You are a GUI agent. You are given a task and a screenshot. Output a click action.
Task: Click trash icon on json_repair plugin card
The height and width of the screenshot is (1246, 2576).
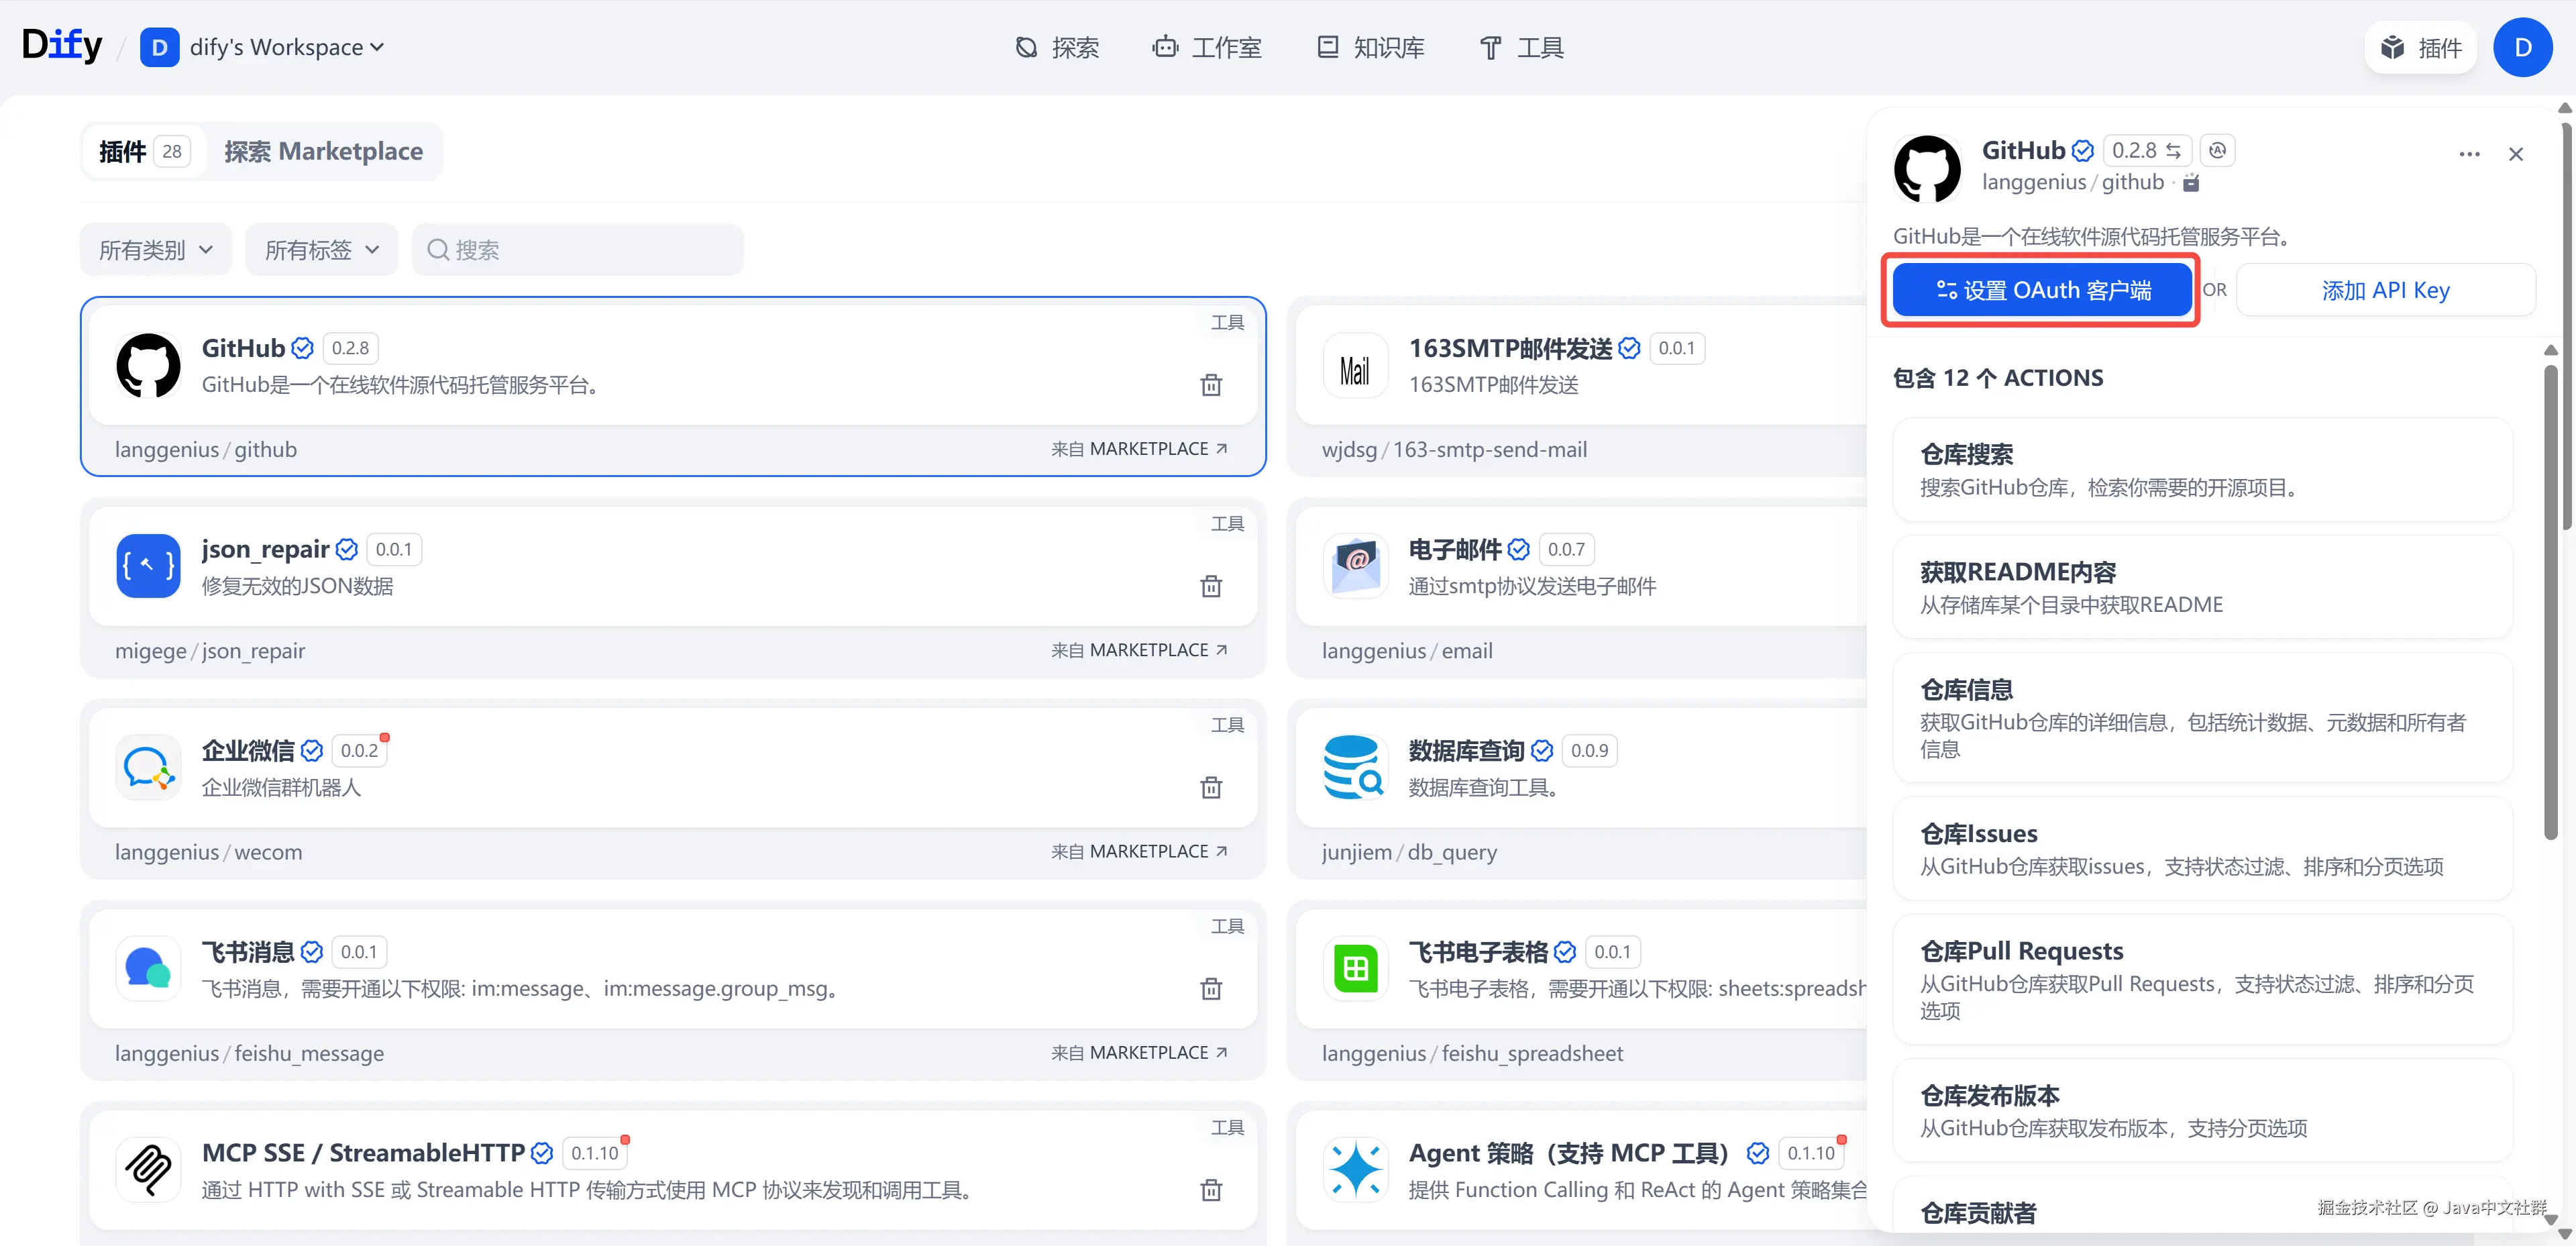(1210, 586)
